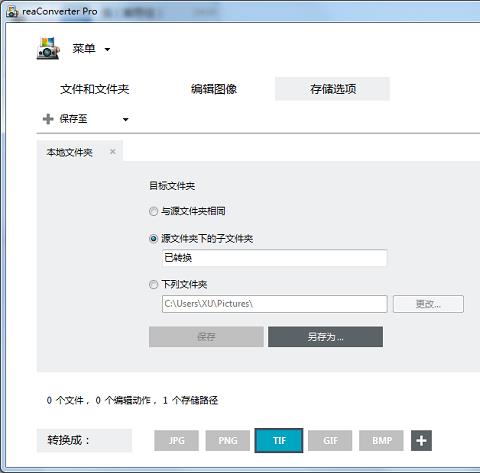Viewport: 480px width, 473px height.
Task: Select the TIF output format
Action: [x=279, y=440]
